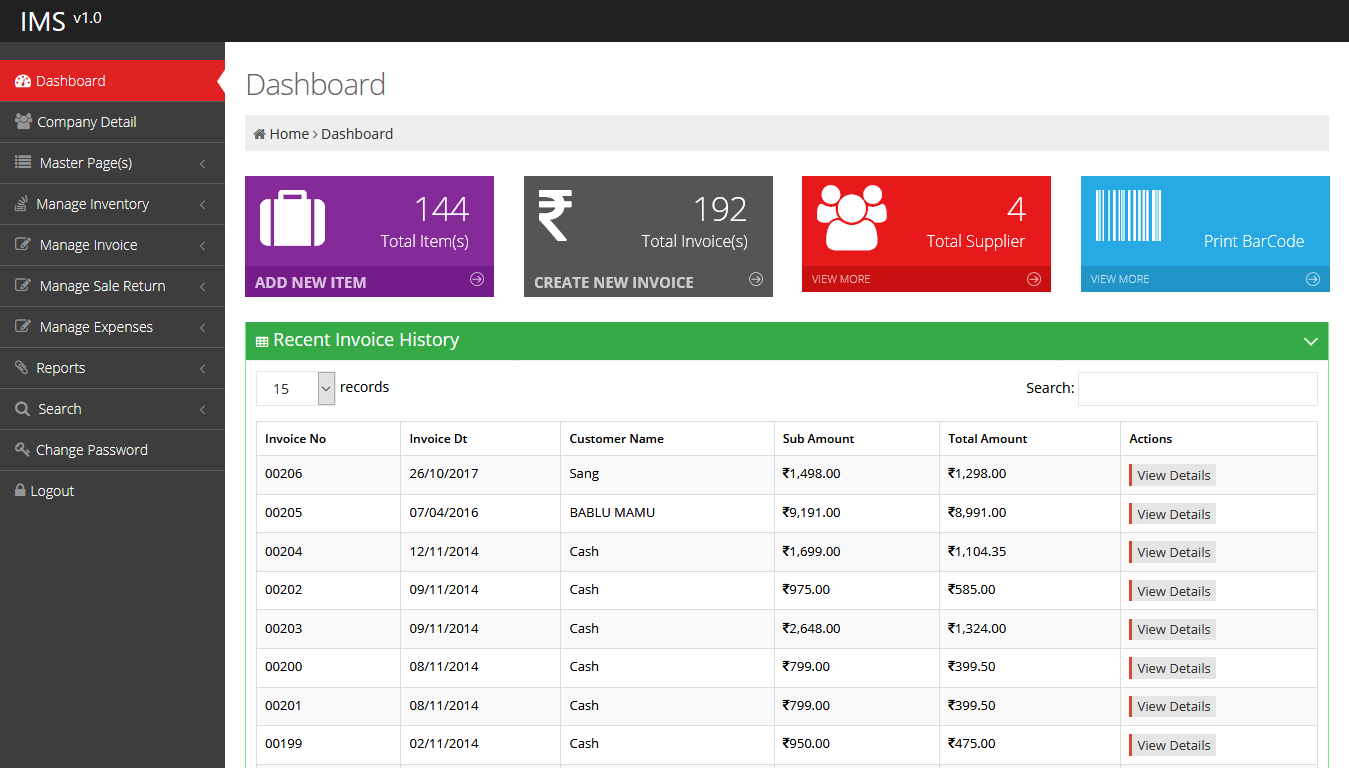Click the people icon on Total Supplier card

pos(851,217)
